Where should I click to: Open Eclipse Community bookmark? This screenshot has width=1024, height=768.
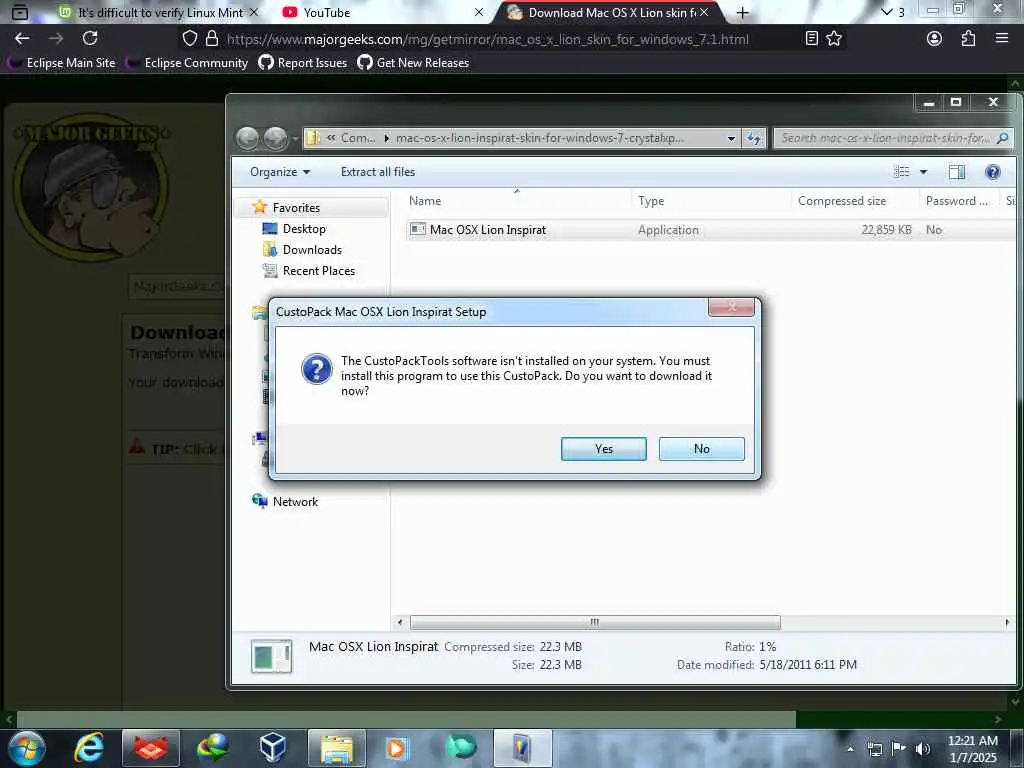click(x=187, y=63)
